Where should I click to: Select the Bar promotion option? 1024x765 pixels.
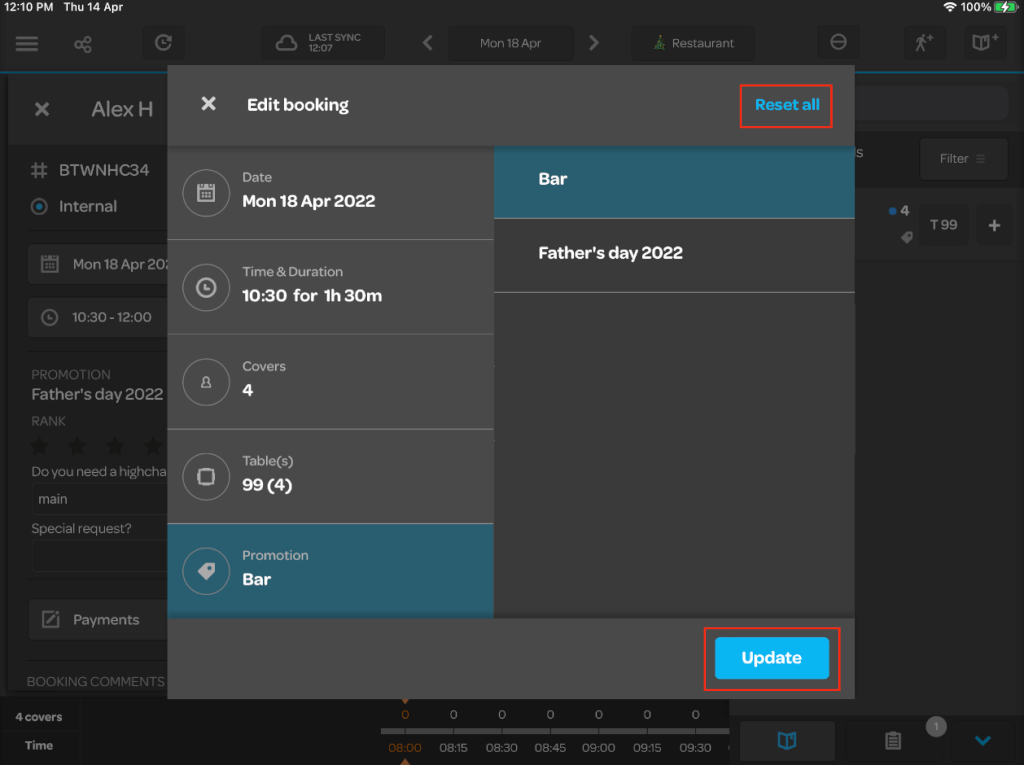tap(674, 180)
